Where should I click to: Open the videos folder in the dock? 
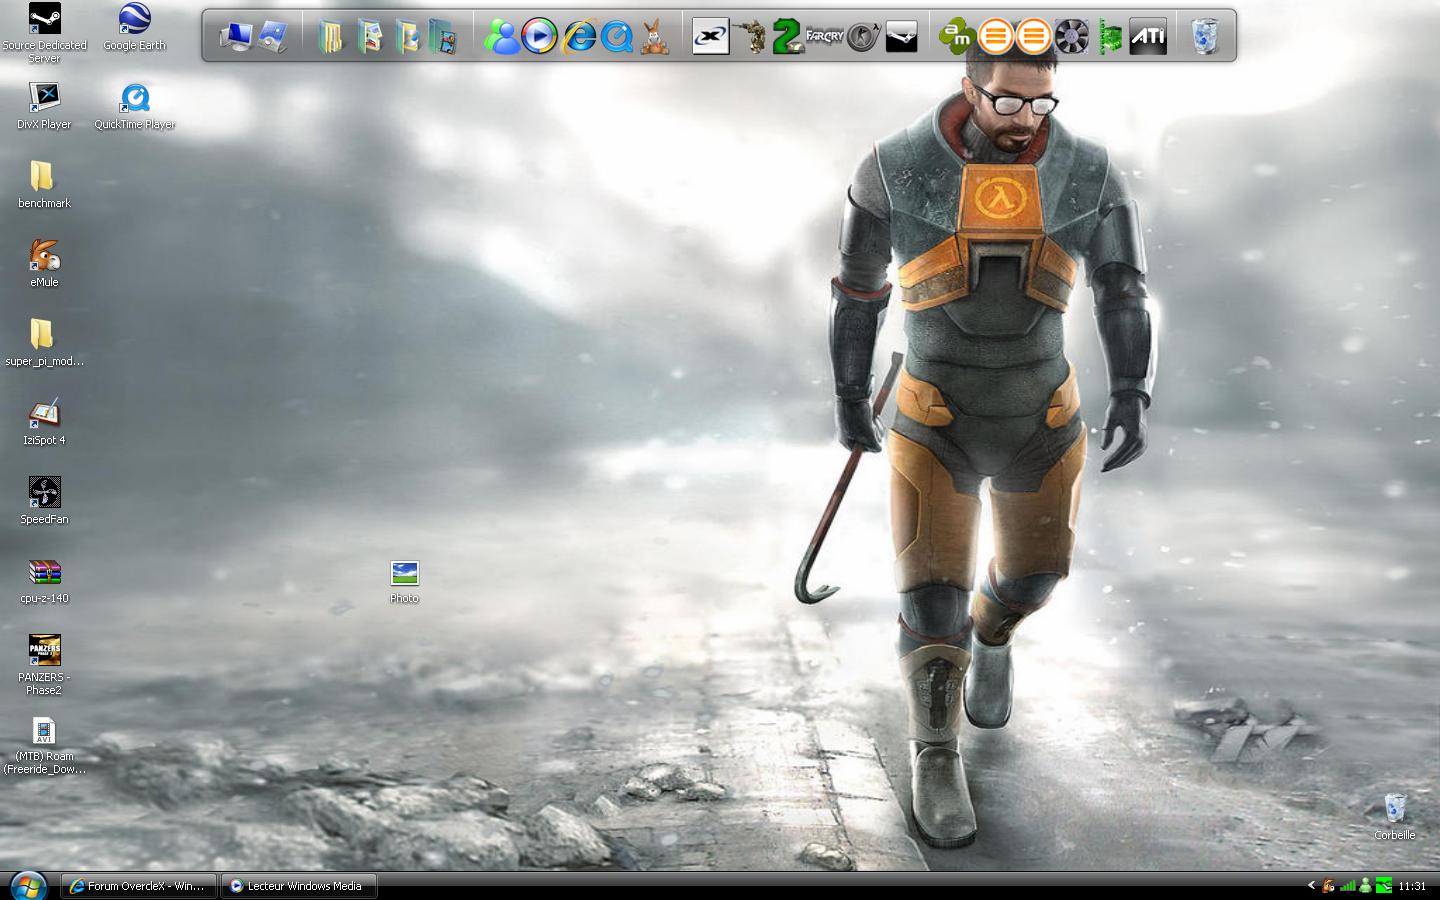[x=443, y=37]
